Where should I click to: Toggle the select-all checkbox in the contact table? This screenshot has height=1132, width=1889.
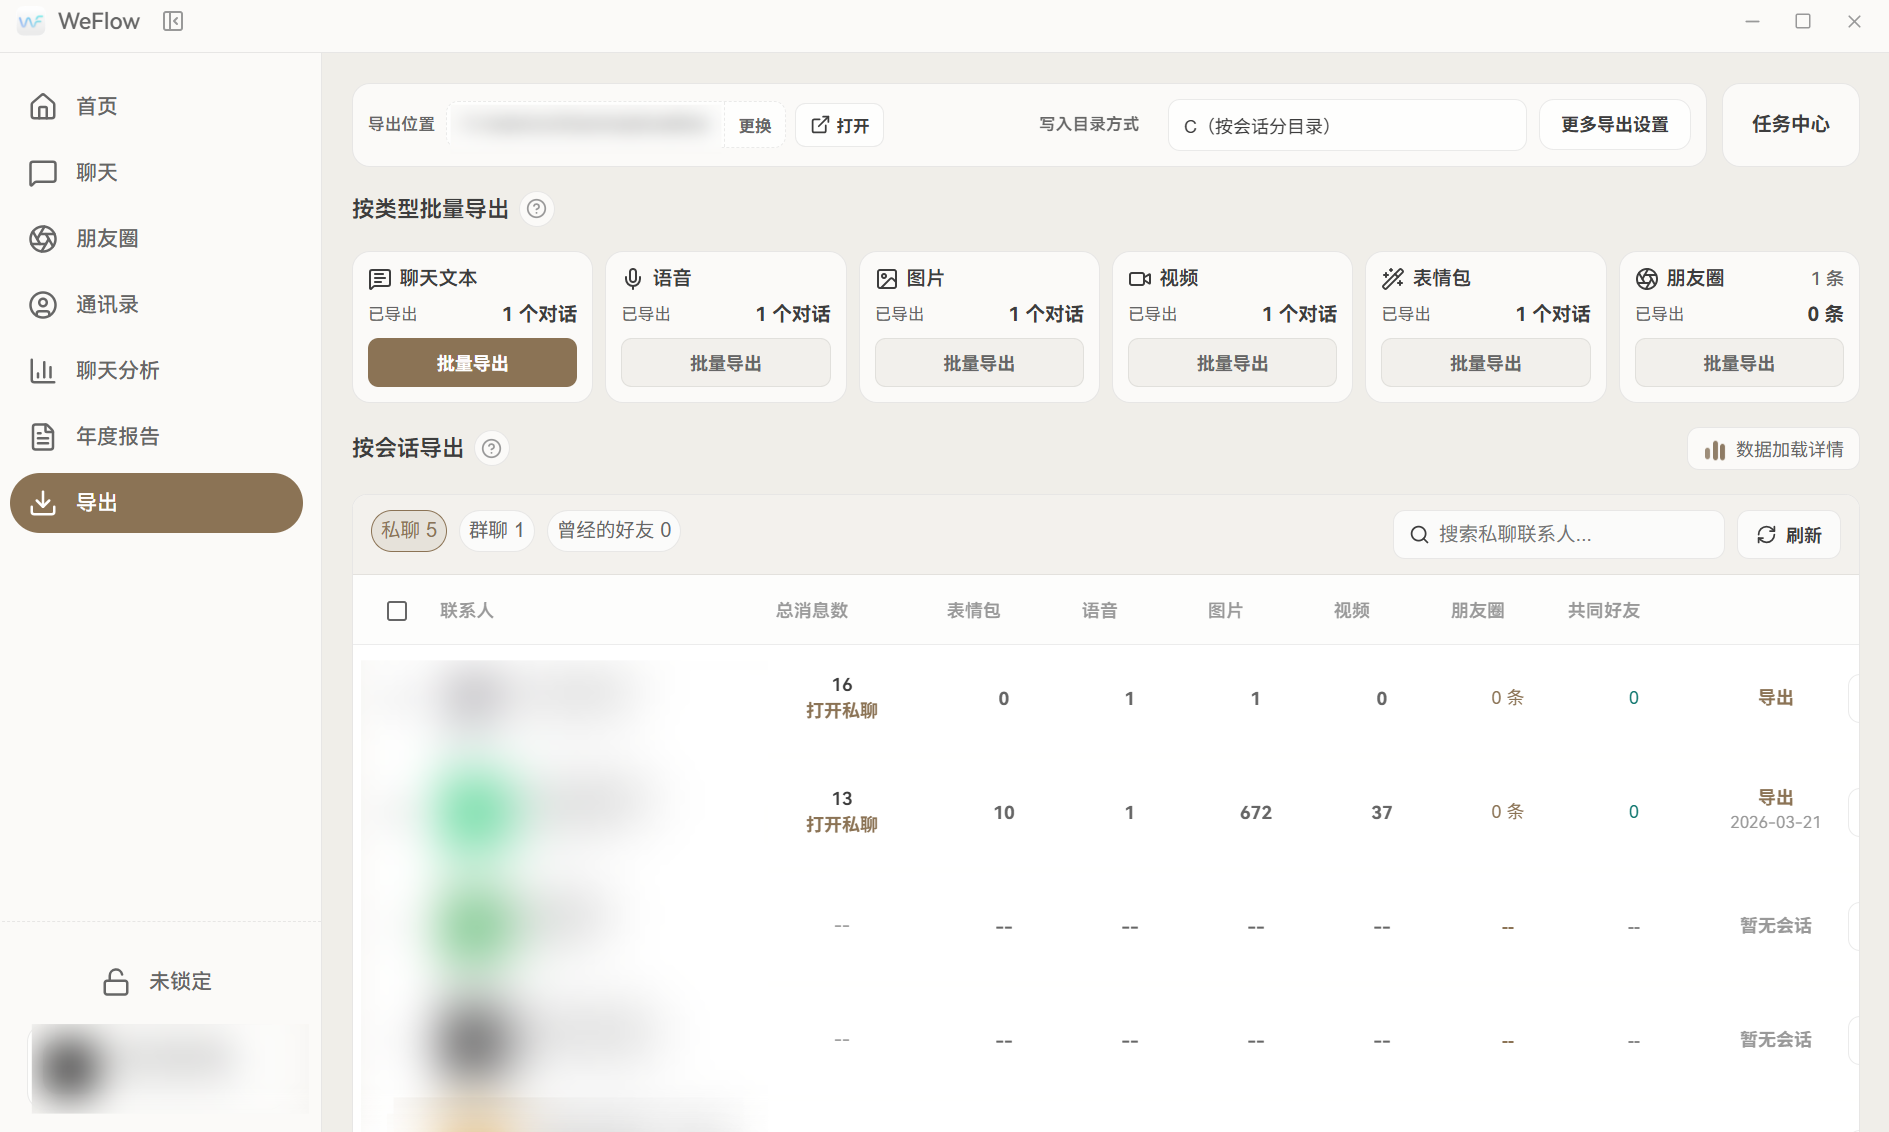[396, 610]
